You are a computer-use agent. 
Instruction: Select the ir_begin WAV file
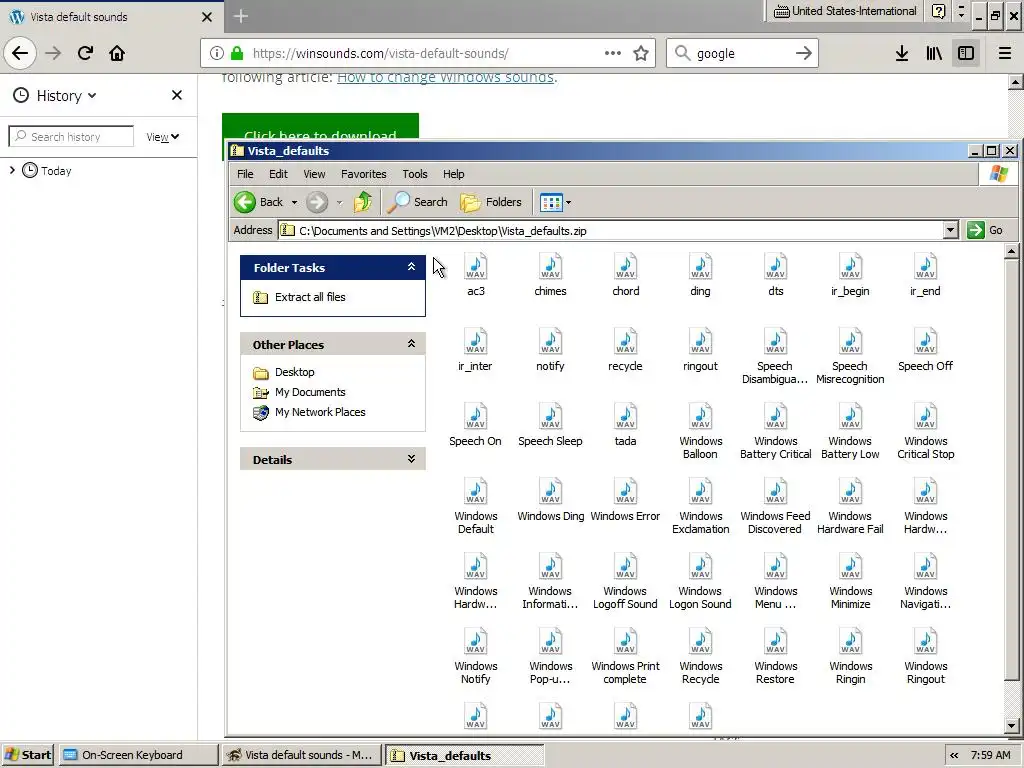(x=850, y=274)
